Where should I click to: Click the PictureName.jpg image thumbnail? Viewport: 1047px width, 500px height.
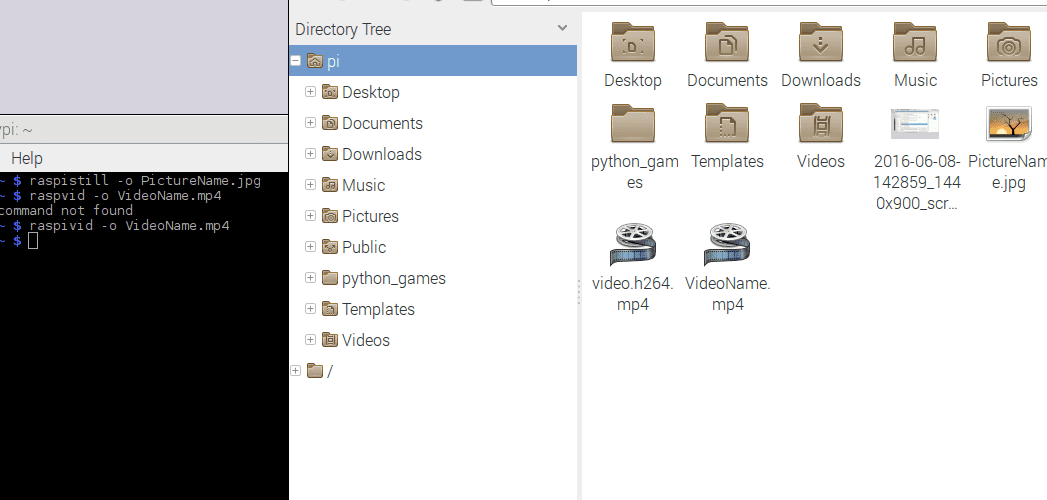pyautogui.click(x=1010, y=125)
